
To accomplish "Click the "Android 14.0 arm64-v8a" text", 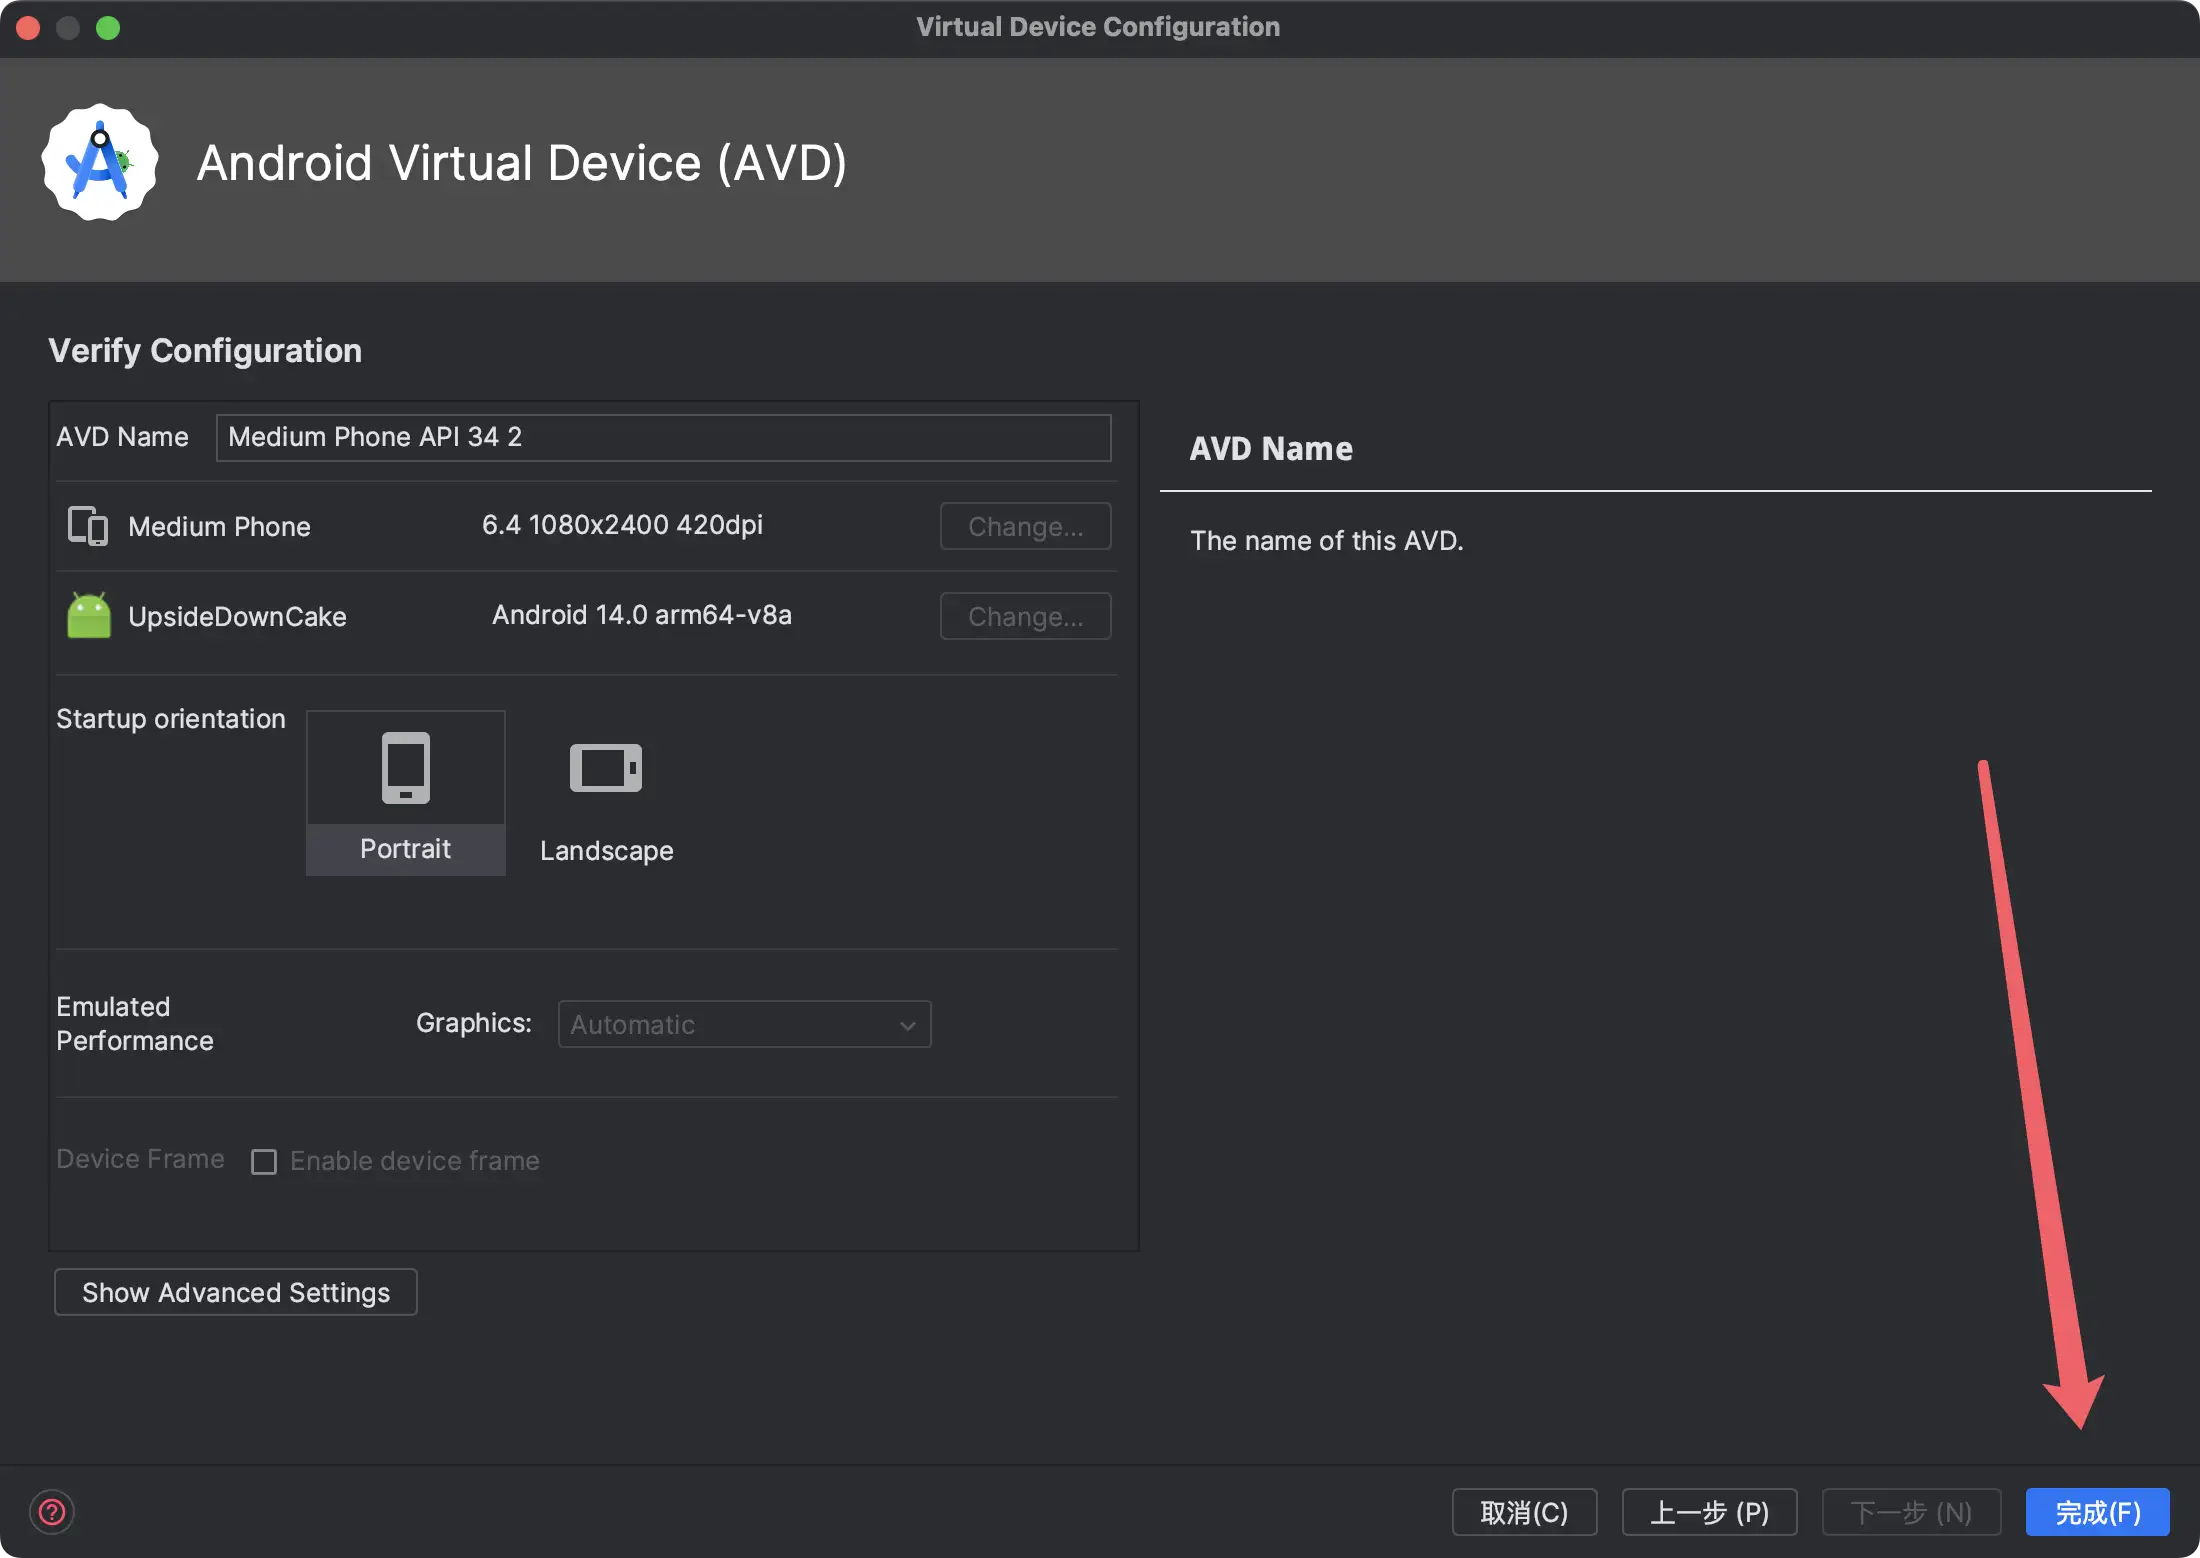I will pyautogui.click(x=642, y=615).
